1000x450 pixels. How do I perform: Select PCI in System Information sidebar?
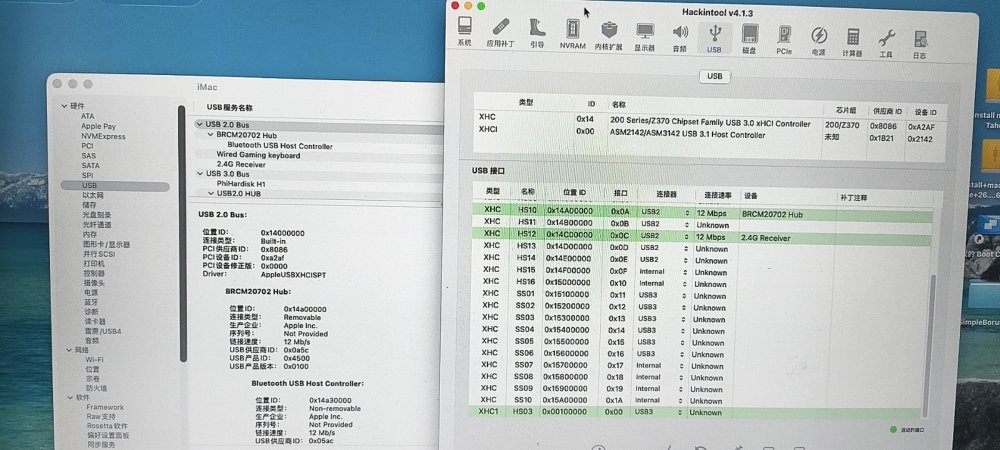[87, 146]
